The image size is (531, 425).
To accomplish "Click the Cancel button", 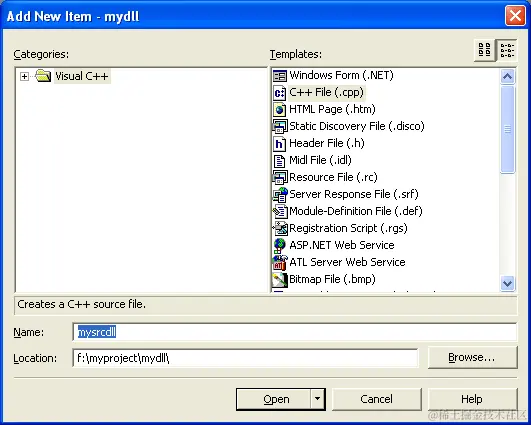I will 377,399.
